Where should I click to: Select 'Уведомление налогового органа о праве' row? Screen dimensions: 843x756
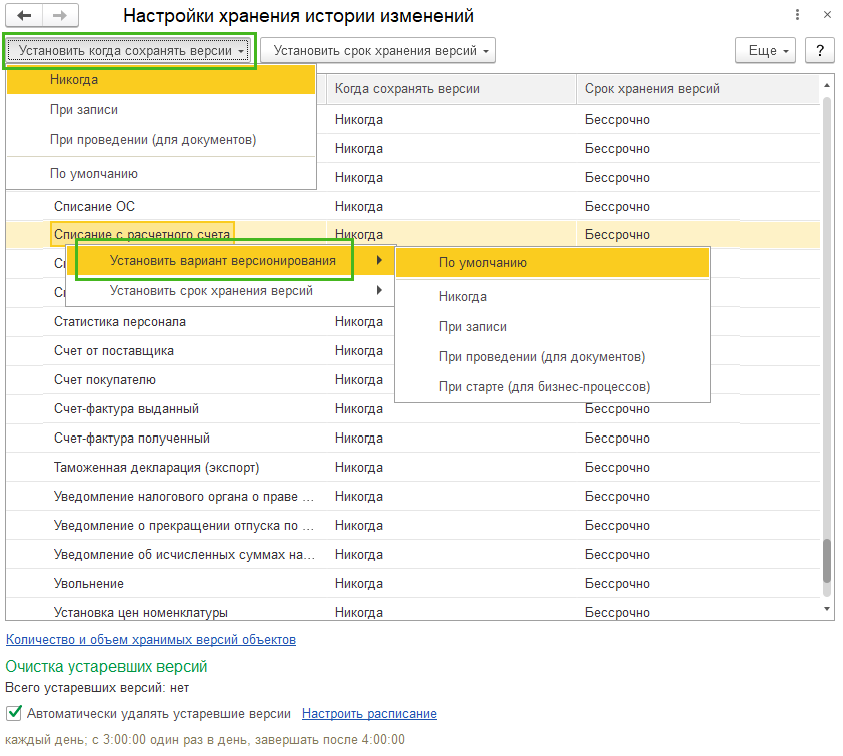click(413, 496)
